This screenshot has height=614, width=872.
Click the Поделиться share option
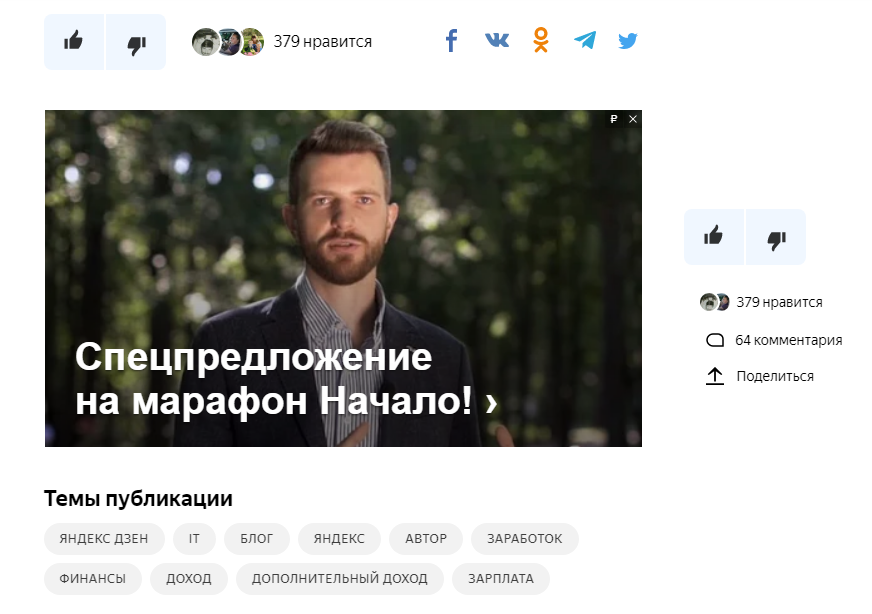click(x=760, y=377)
